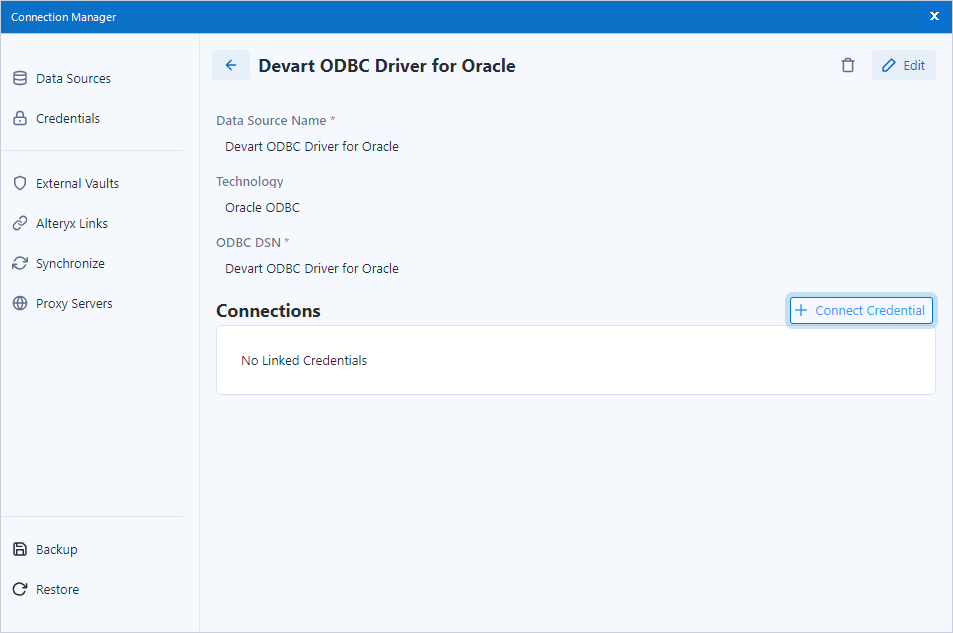The image size is (953, 633).
Task: Click the Credentials padlock icon
Action: (20, 118)
